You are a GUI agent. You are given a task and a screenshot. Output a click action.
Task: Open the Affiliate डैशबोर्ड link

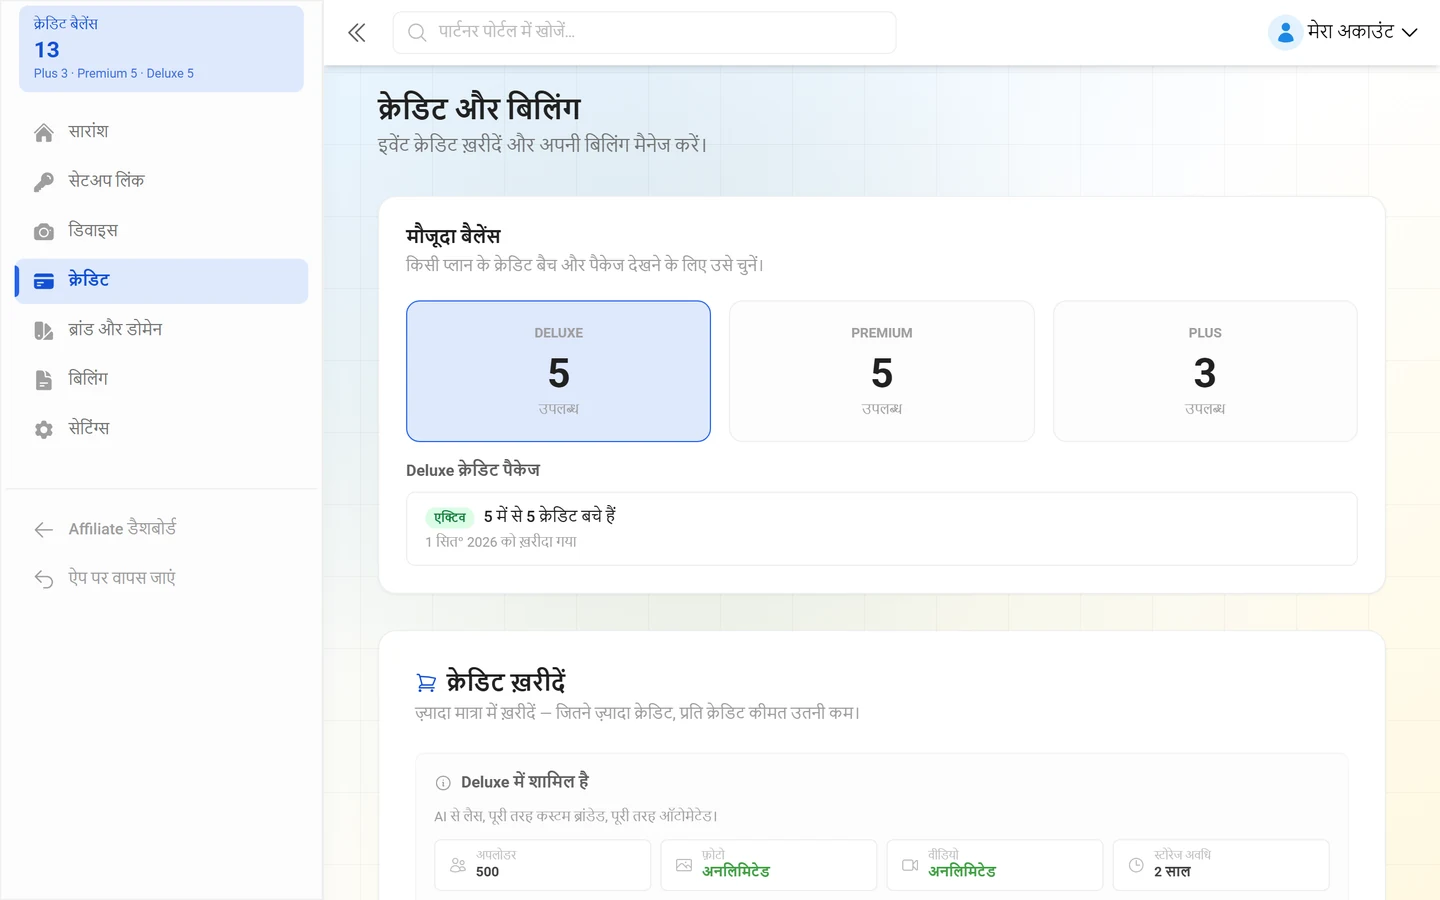point(162,529)
